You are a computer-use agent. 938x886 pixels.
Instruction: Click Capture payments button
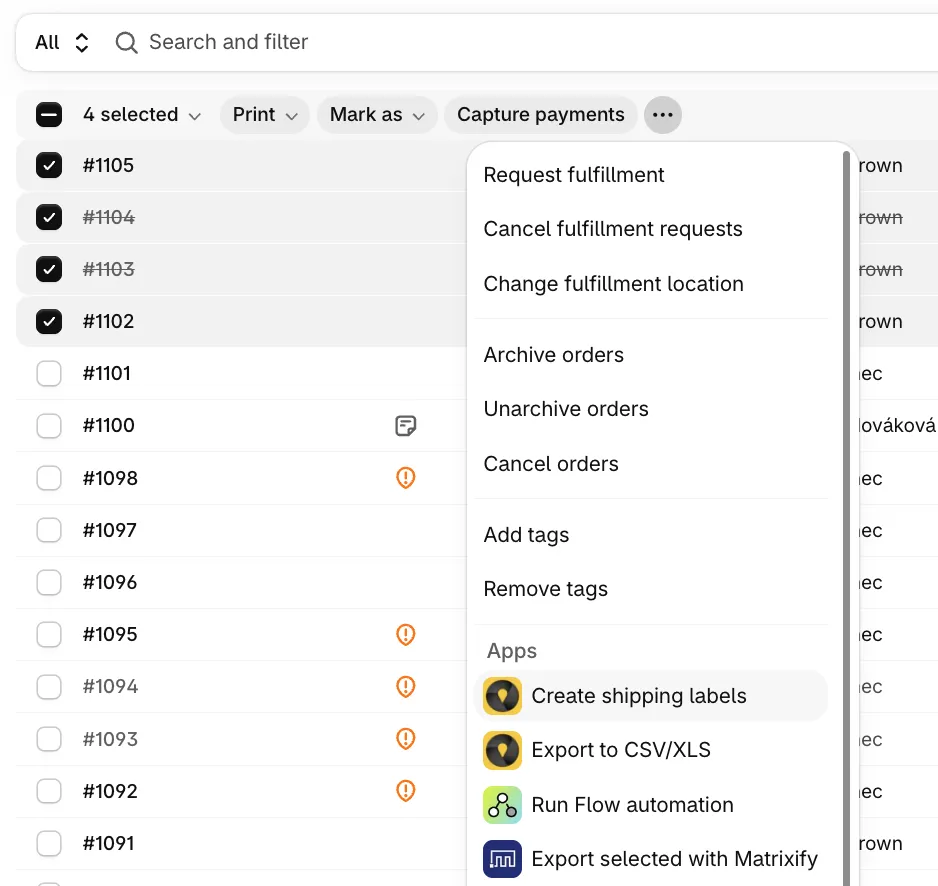pos(540,114)
